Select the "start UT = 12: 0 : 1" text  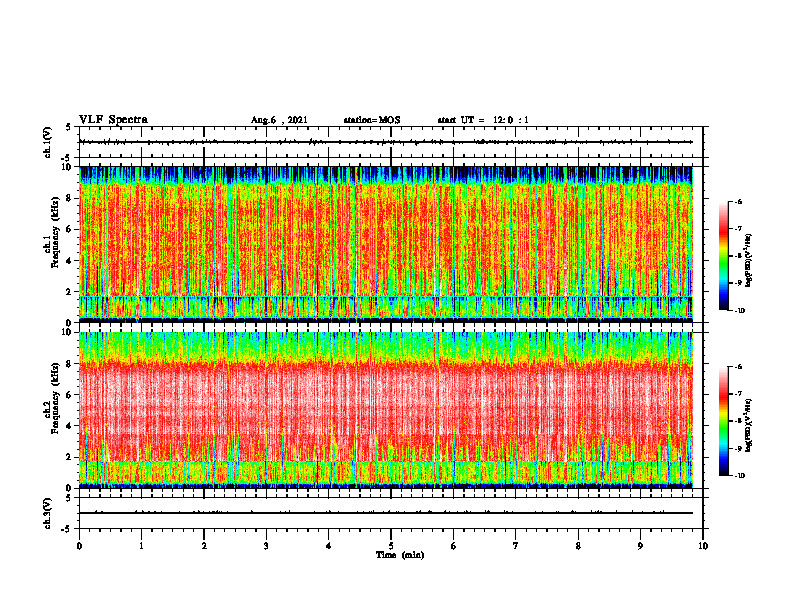coord(483,120)
